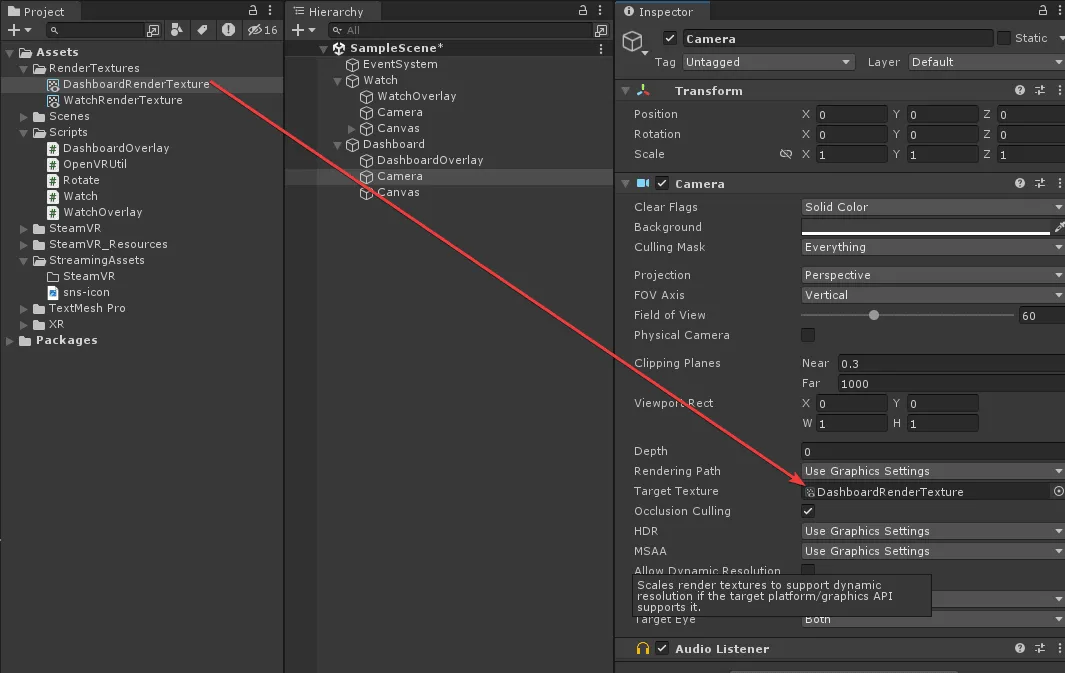The width and height of the screenshot is (1065, 673).
Task: Click the console error indicator icon in Project
Action: coord(228,30)
